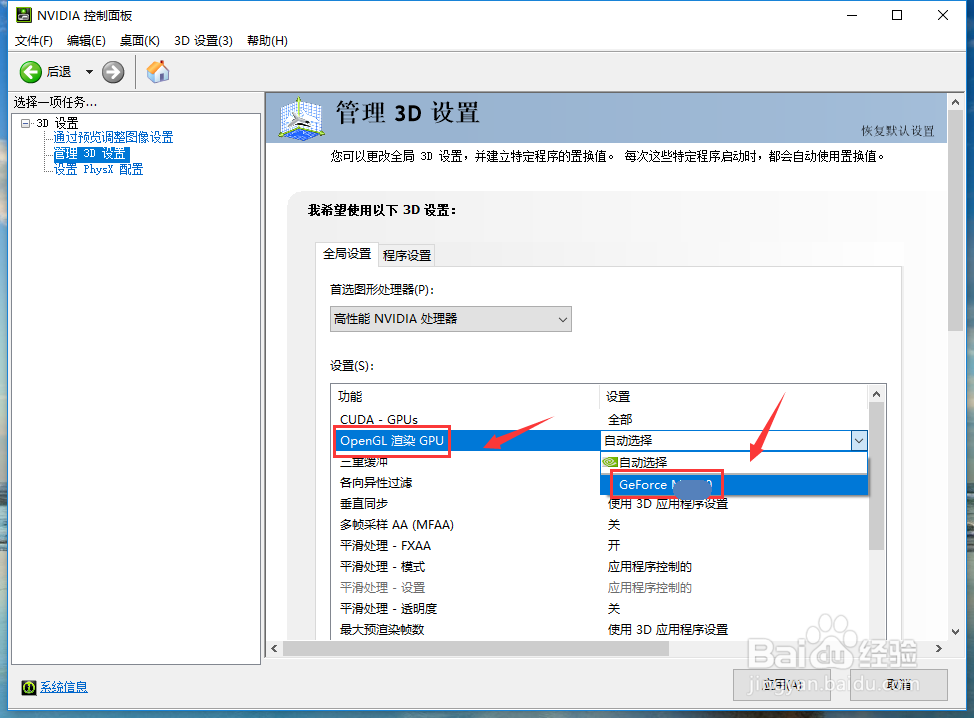Viewport: 974px width, 718px height.
Task: Select the 平滑处理 - FXAA row
Action: [x=599, y=545]
